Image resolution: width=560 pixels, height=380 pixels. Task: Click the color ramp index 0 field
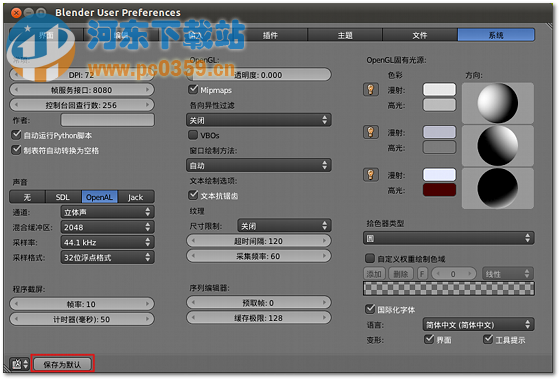tap(454, 274)
